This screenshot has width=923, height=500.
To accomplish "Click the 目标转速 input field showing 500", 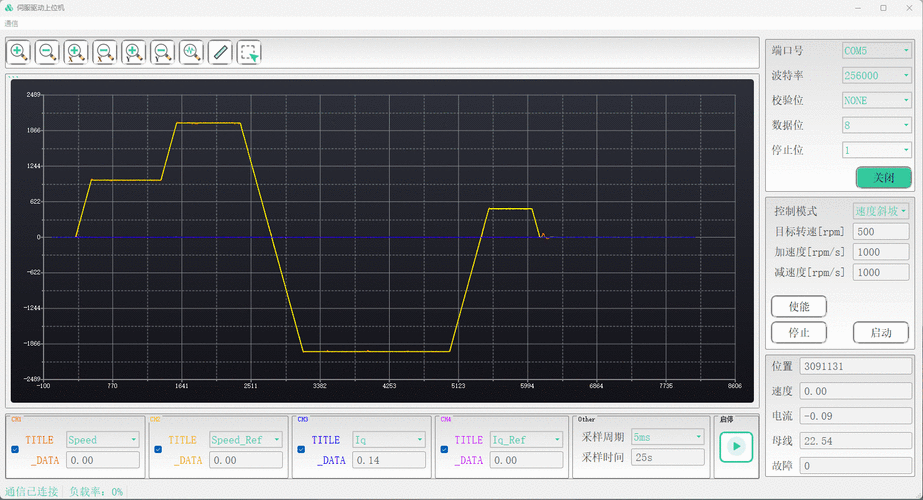I will pyautogui.click(x=881, y=232).
